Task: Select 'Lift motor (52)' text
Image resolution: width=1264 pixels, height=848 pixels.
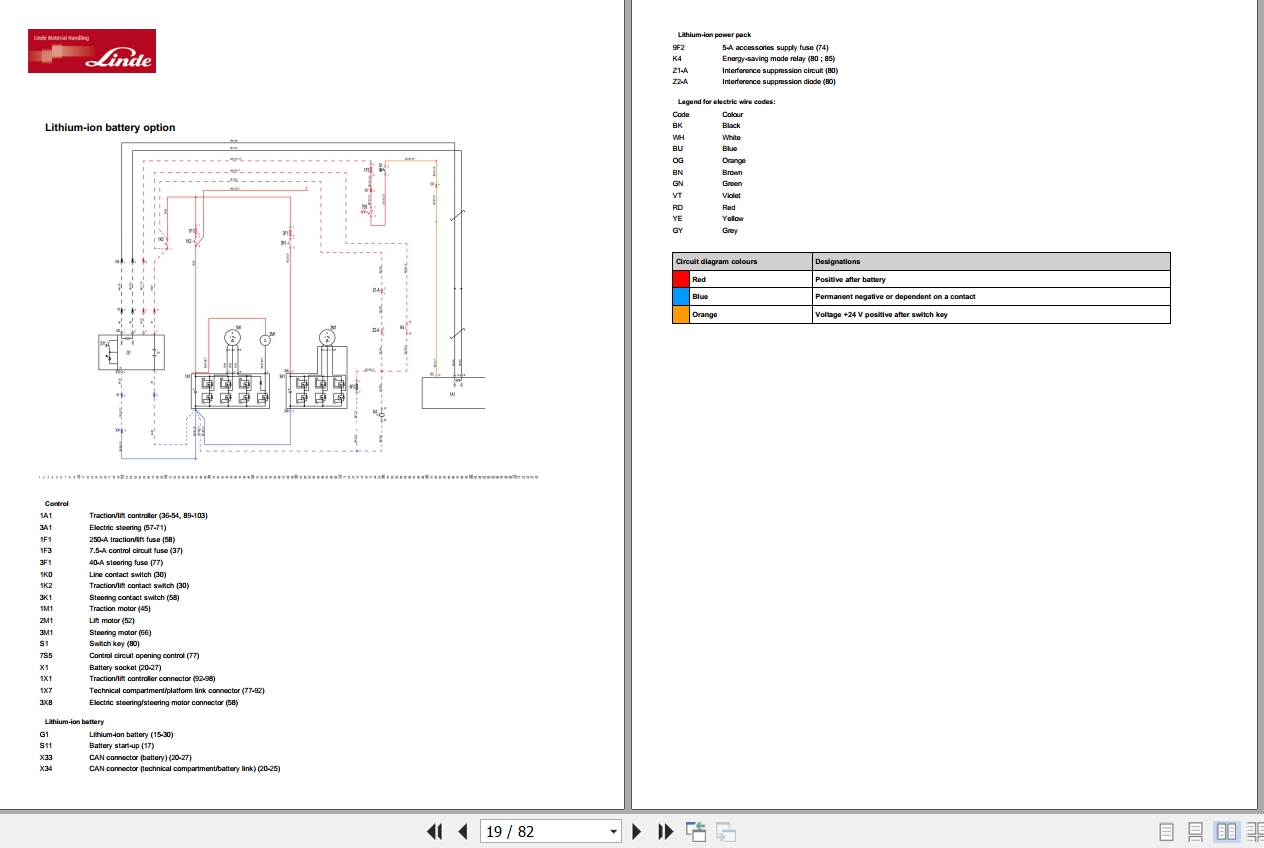Action: point(112,621)
